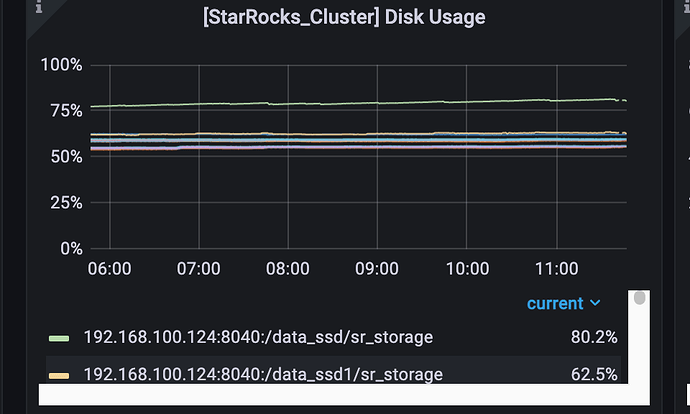Click the chevron next to current
The width and height of the screenshot is (690, 414).
click(x=595, y=303)
